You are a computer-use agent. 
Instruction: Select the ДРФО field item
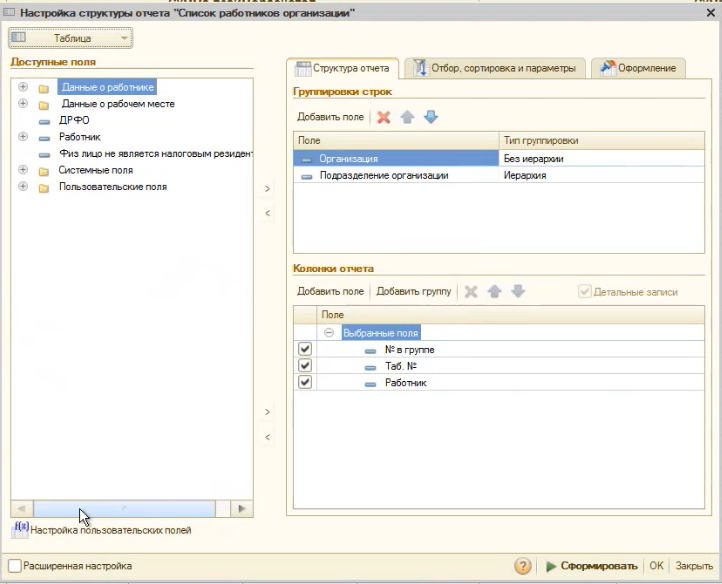tap(74, 120)
